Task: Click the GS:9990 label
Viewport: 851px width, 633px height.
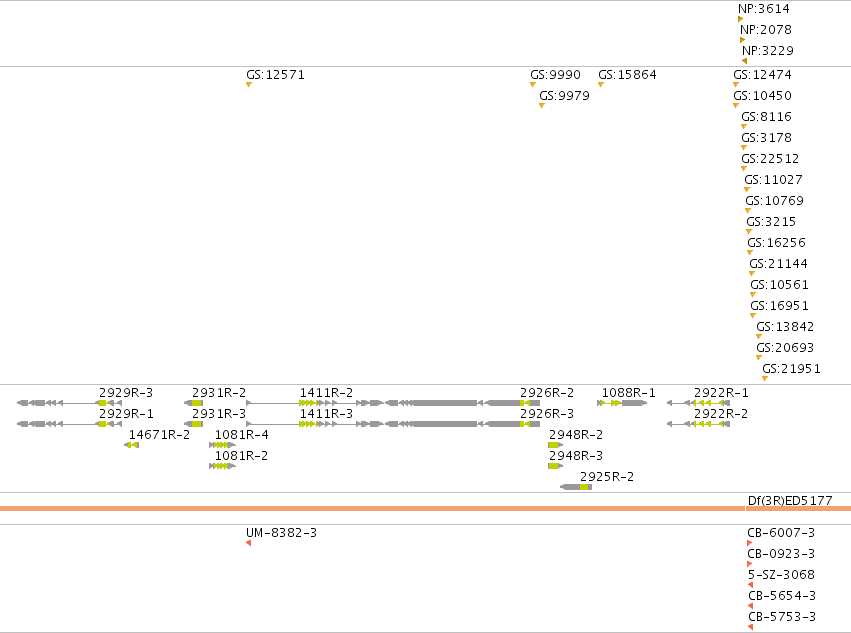Action: 556,75
